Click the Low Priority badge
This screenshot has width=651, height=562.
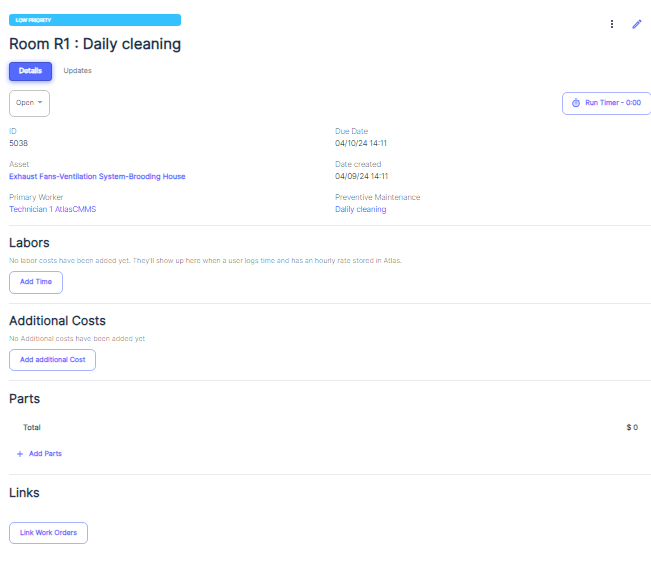95,19
